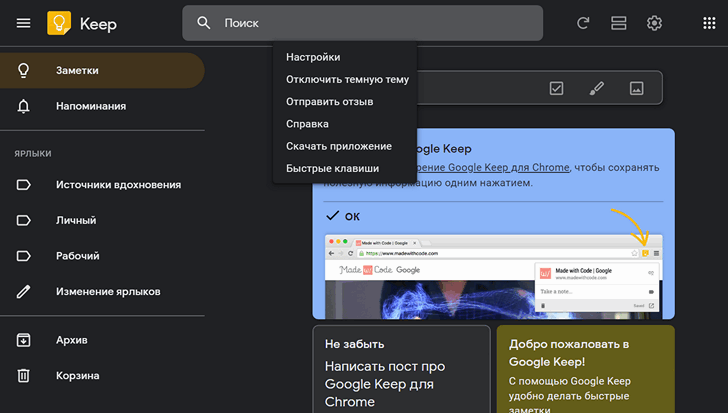Create a new checklist note

pyautogui.click(x=556, y=88)
